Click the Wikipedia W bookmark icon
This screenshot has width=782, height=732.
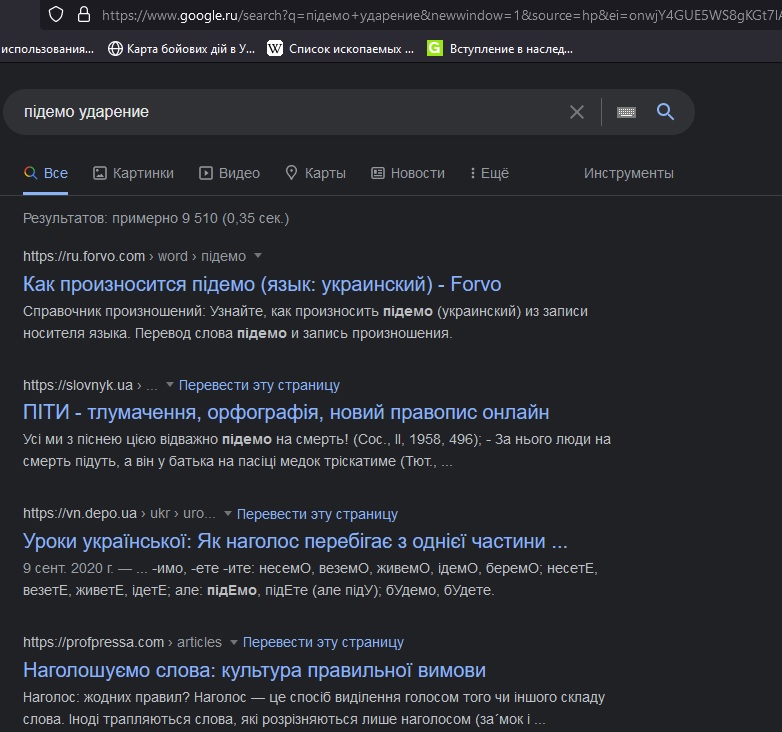(275, 48)
